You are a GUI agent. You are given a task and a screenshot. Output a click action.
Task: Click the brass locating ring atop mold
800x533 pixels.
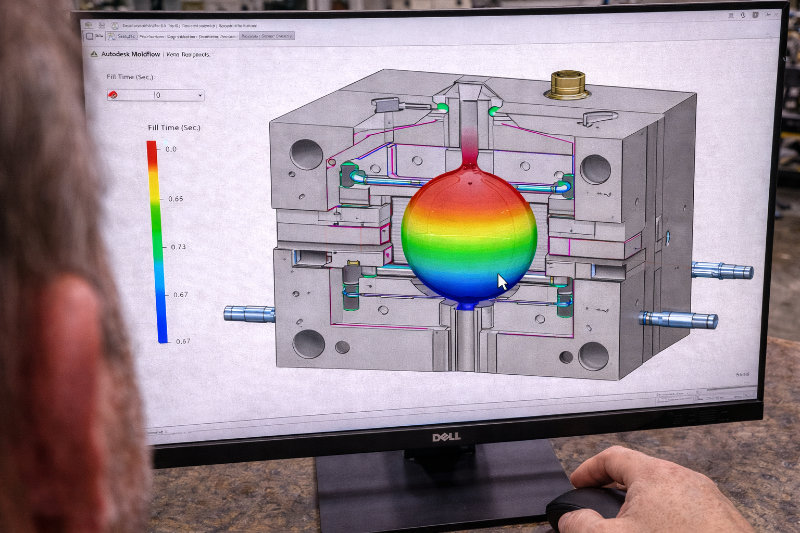point(568,84)
